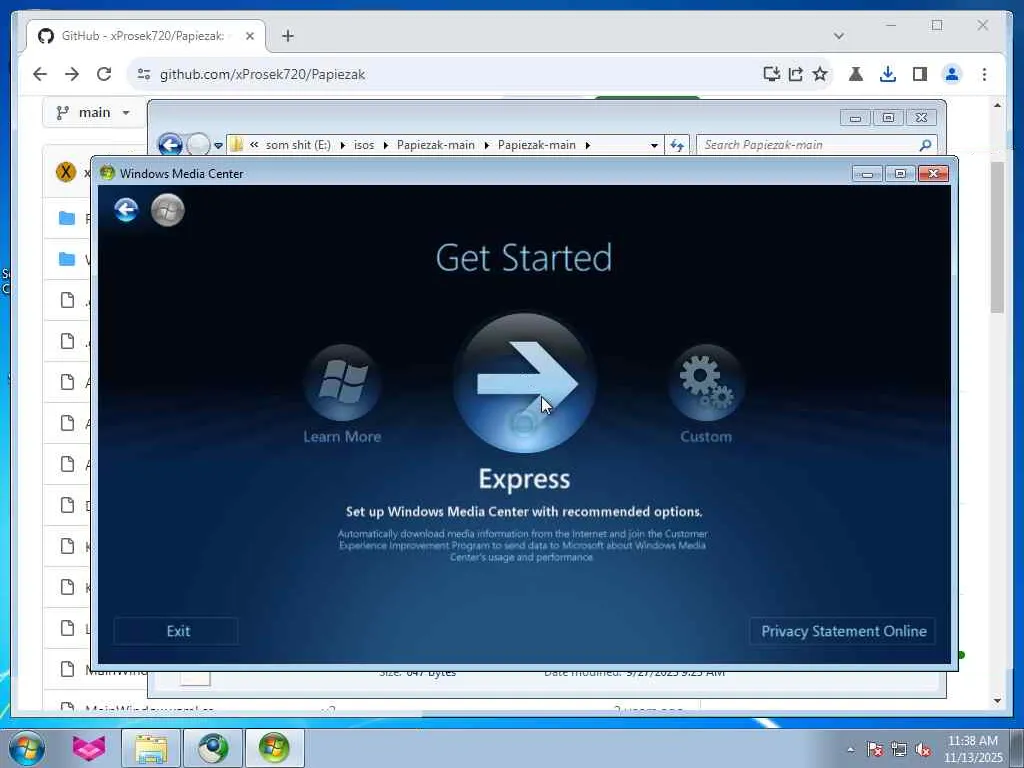Open the pink cat taskbar app
This screenshot has height=768, width=1024.
pos(89,748)
